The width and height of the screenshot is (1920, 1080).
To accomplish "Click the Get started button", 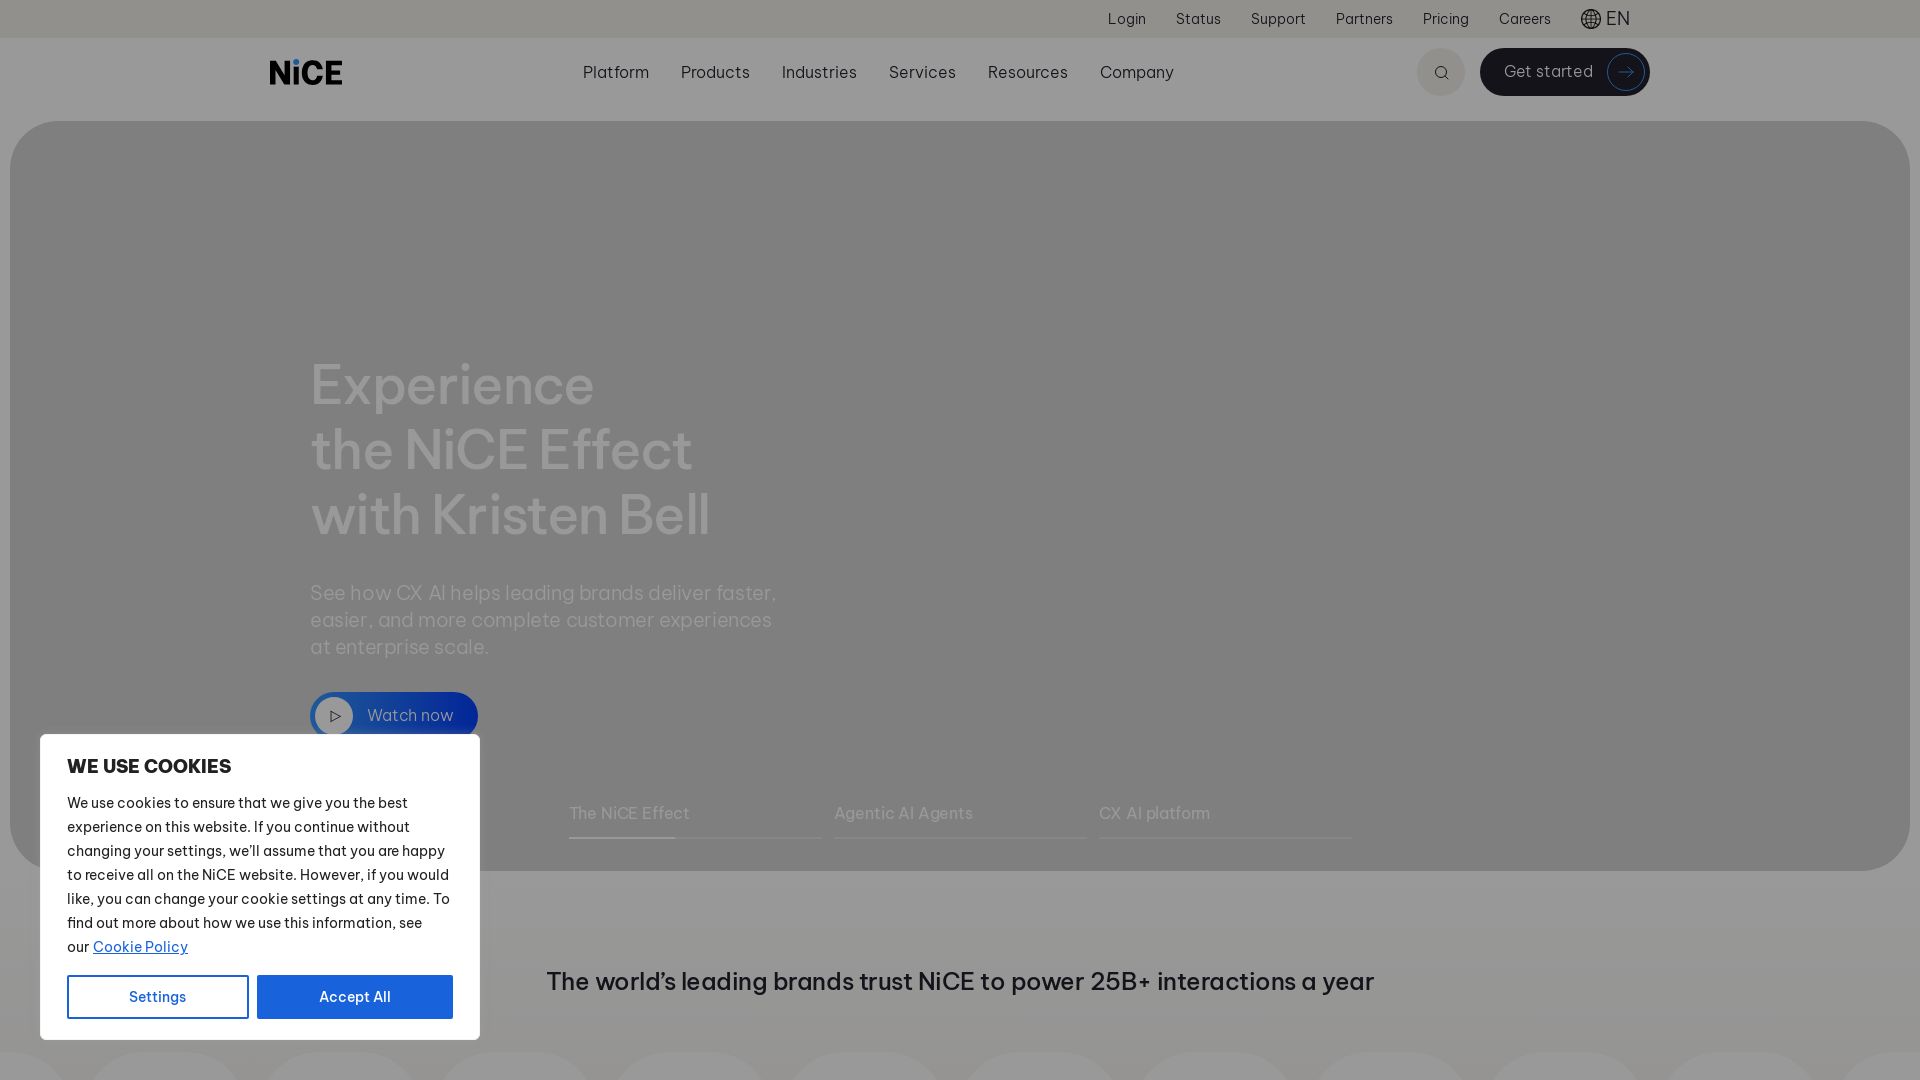I will (1565, 72).
